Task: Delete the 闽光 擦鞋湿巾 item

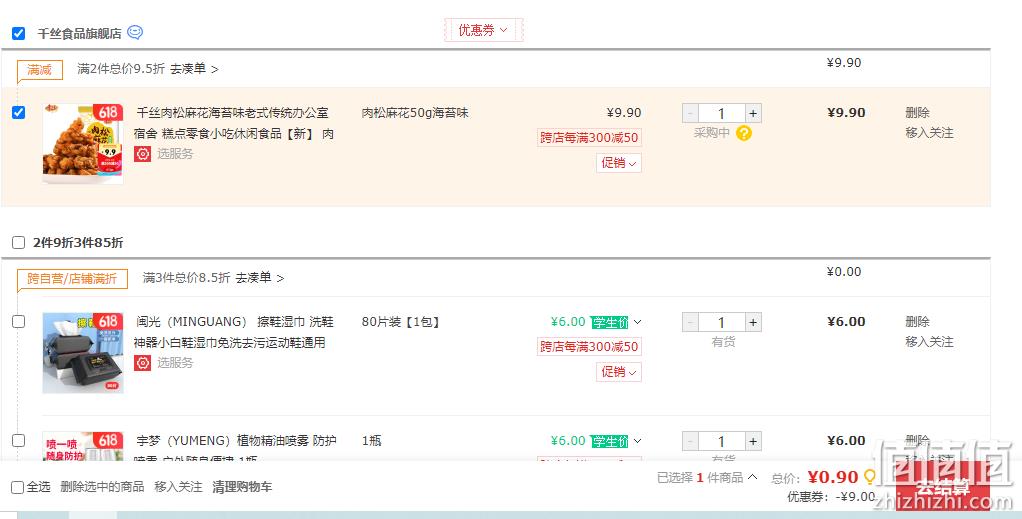Action: 917,321
